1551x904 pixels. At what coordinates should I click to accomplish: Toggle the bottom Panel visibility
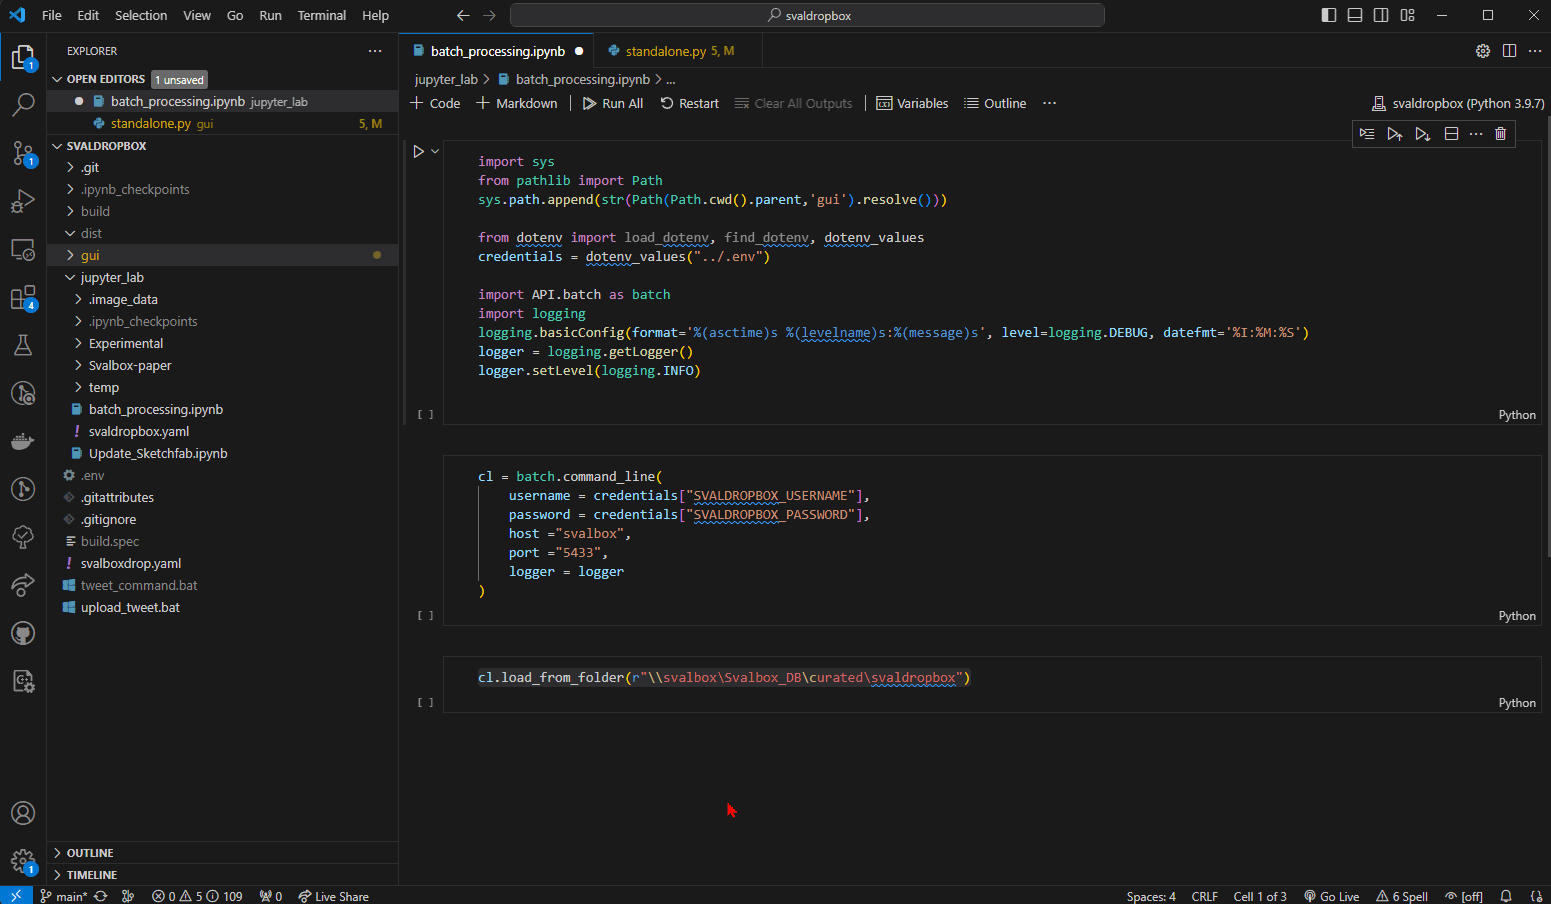coord(1355,15)
